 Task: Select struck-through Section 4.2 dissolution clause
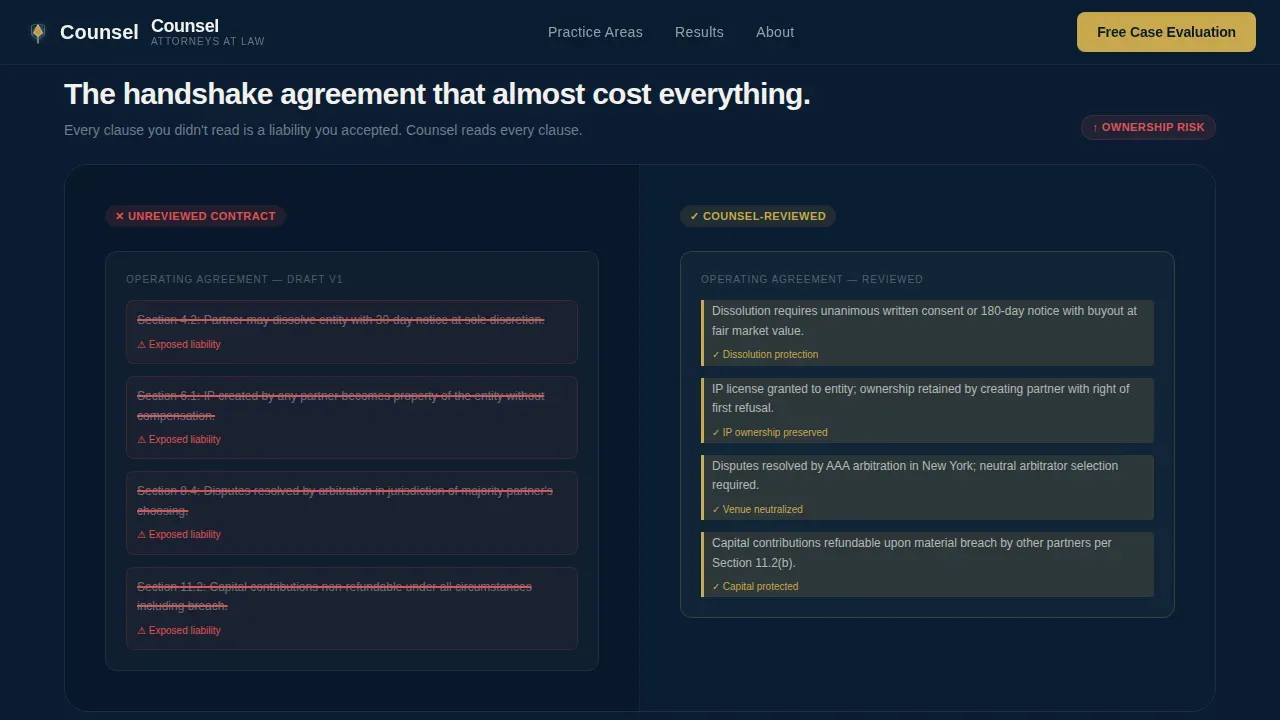tap(340, 320)
